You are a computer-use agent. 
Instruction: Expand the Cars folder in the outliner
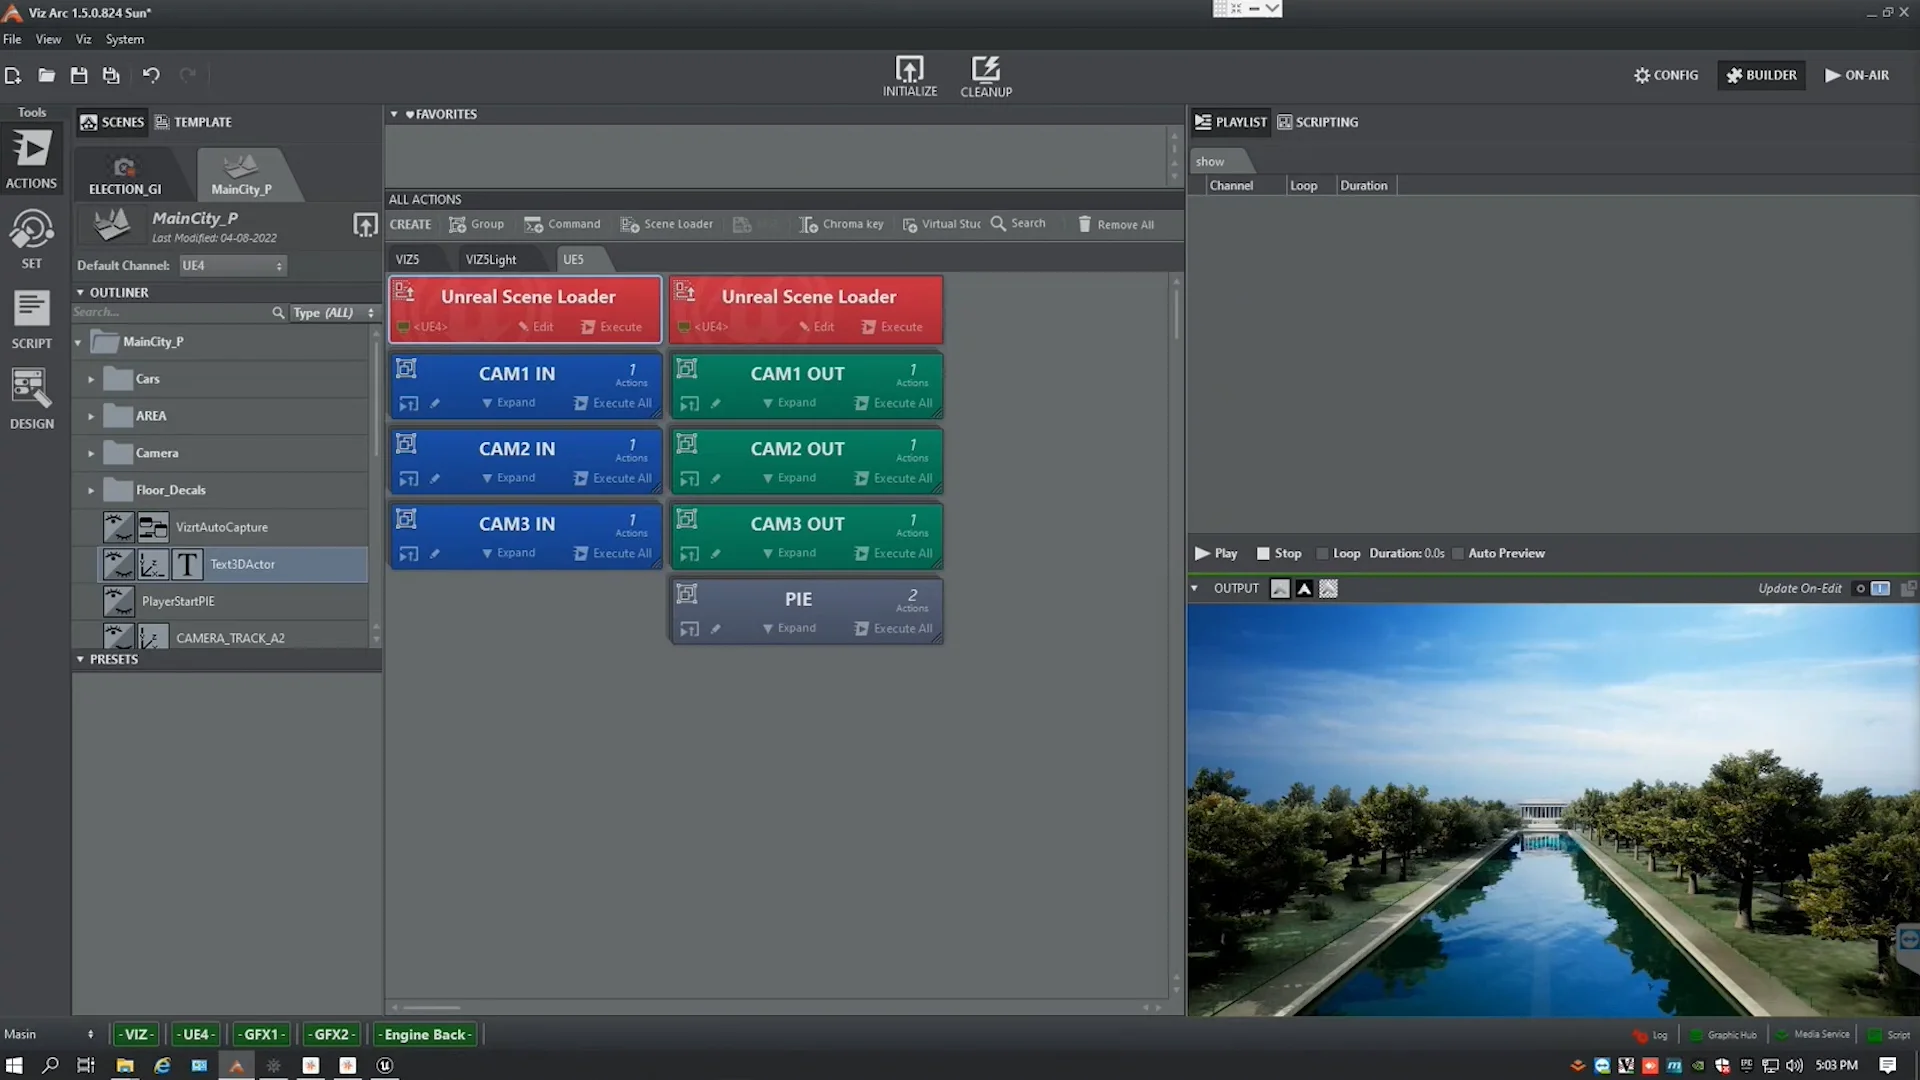[x=89, y=378]
